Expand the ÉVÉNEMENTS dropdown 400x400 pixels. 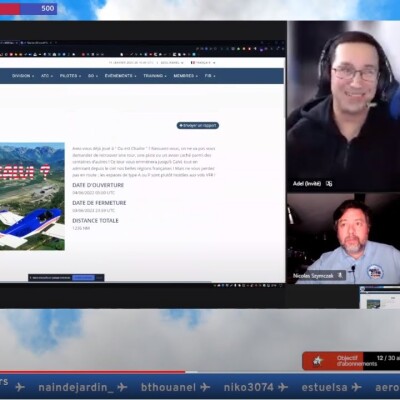(x=120, y=76)
